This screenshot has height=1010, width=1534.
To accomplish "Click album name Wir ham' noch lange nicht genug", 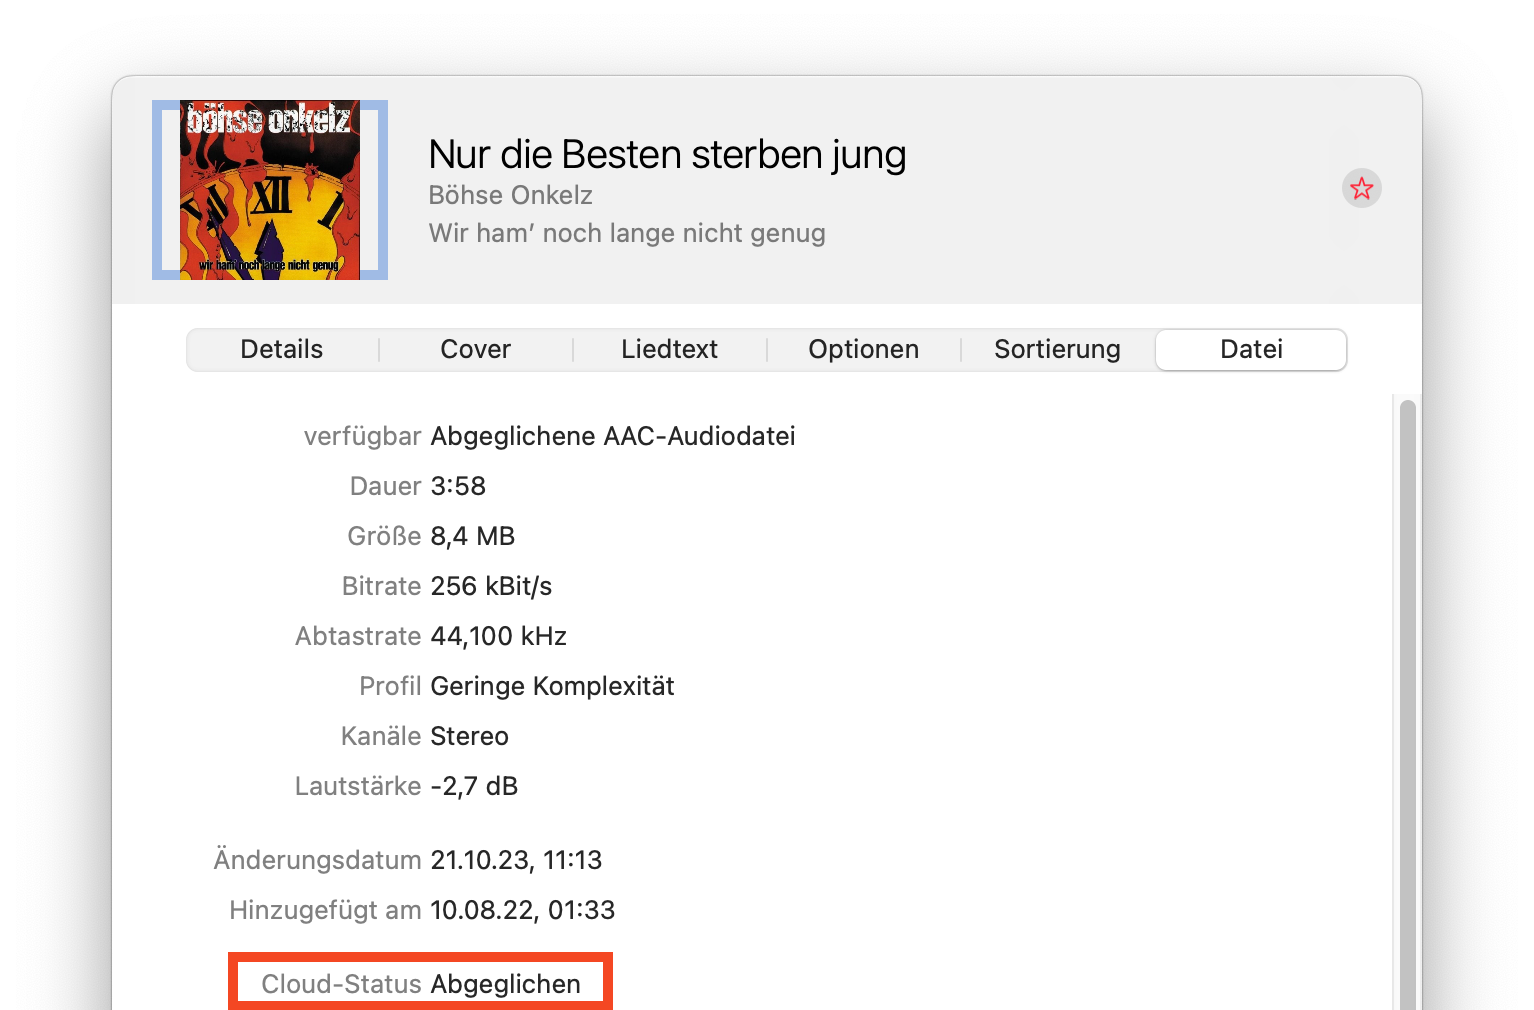I will click(x=627, y=233).
